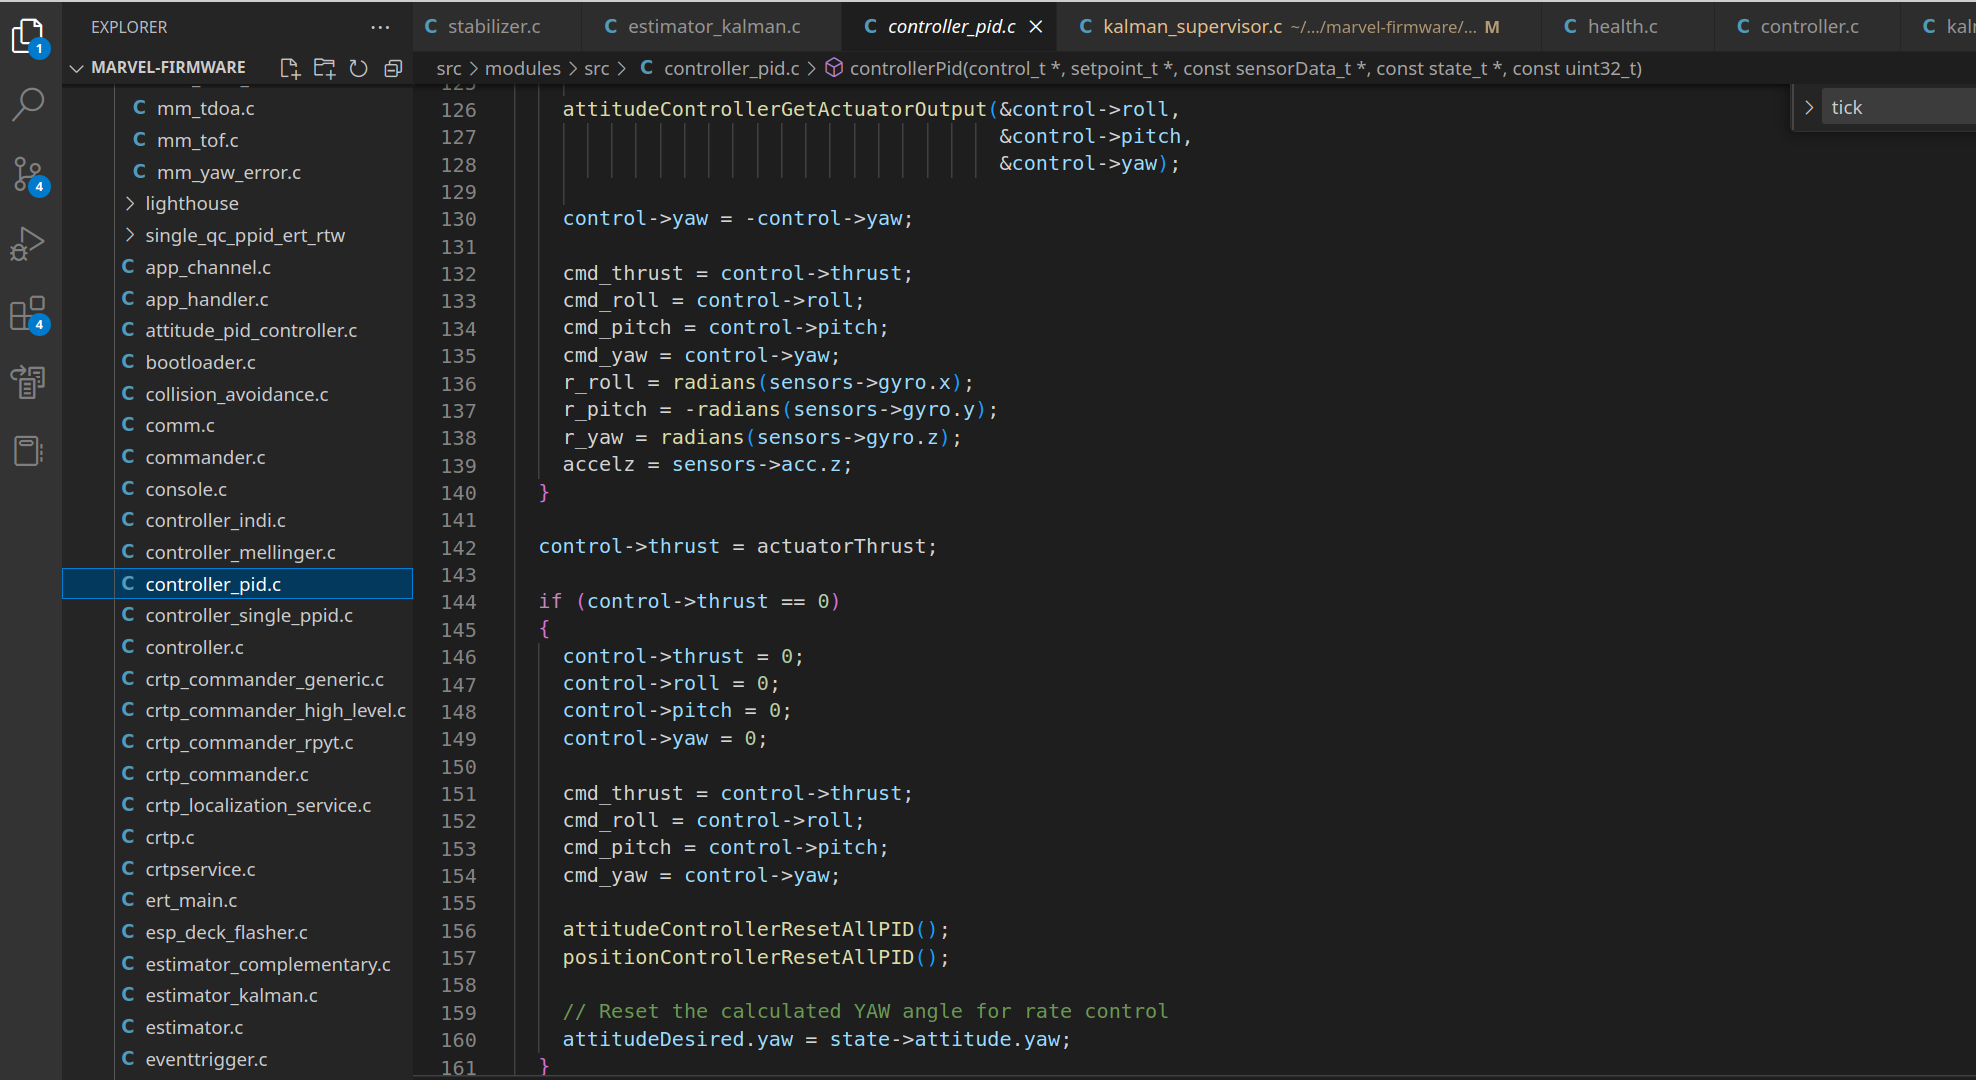Collapse the MARVEL-FIRMWARE section
1976x1080 pixels.
coord(76,68)
